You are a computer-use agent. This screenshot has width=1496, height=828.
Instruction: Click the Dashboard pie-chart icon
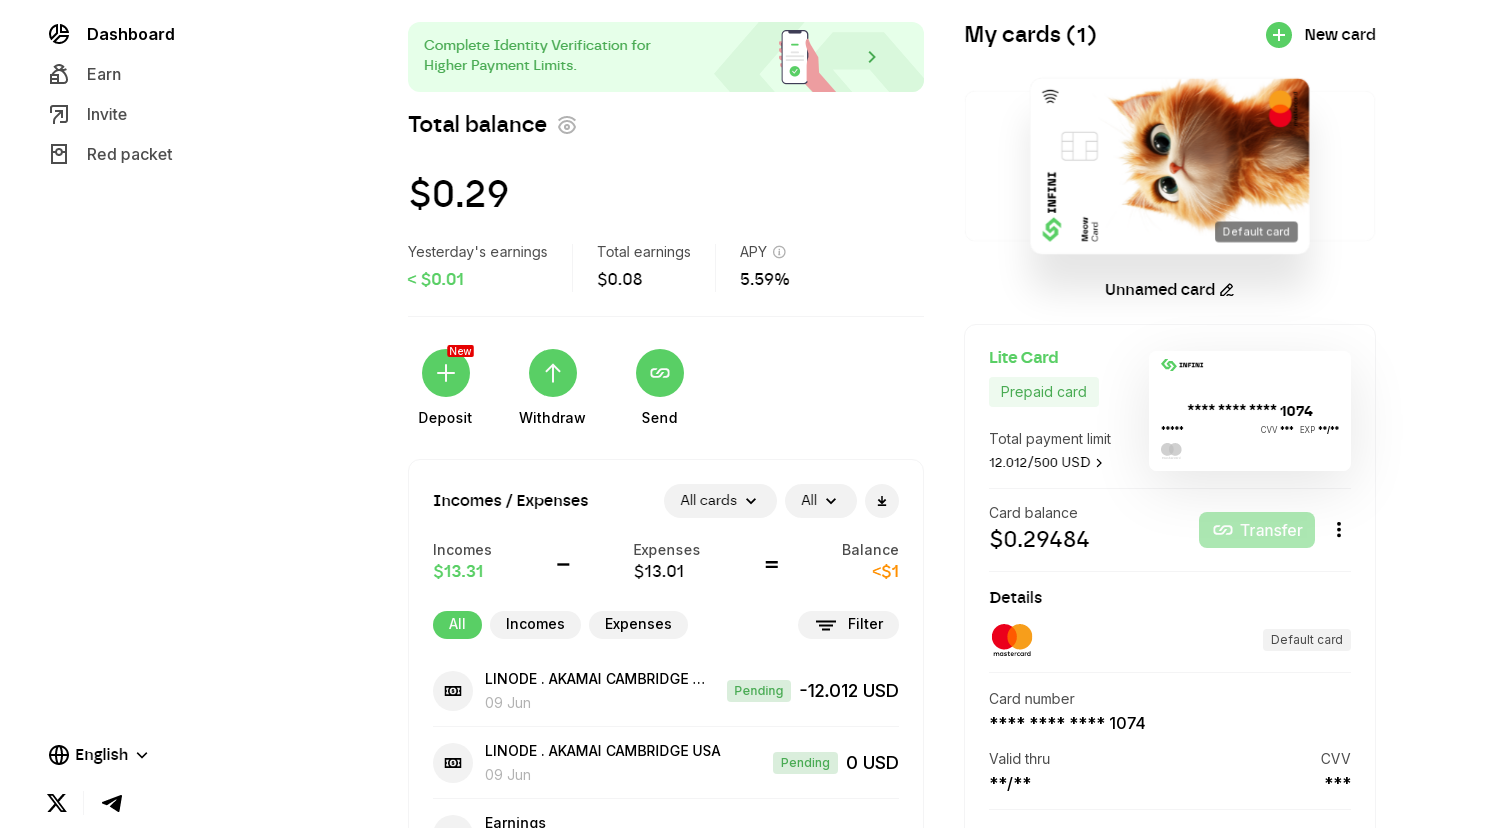click(x=59, y=34)
